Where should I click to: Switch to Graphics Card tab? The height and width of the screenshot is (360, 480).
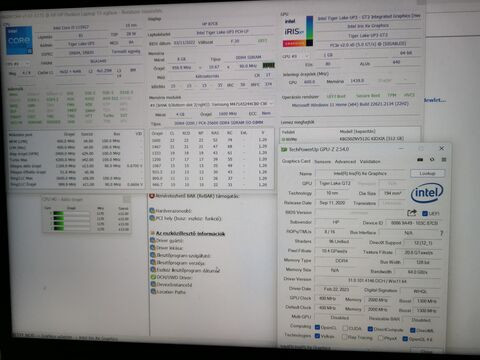tap(296, 161)
